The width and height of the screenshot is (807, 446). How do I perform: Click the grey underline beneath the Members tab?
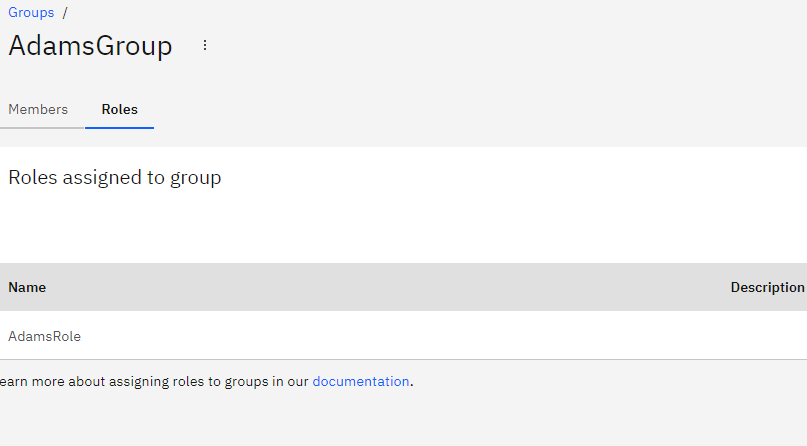[42, 128]
